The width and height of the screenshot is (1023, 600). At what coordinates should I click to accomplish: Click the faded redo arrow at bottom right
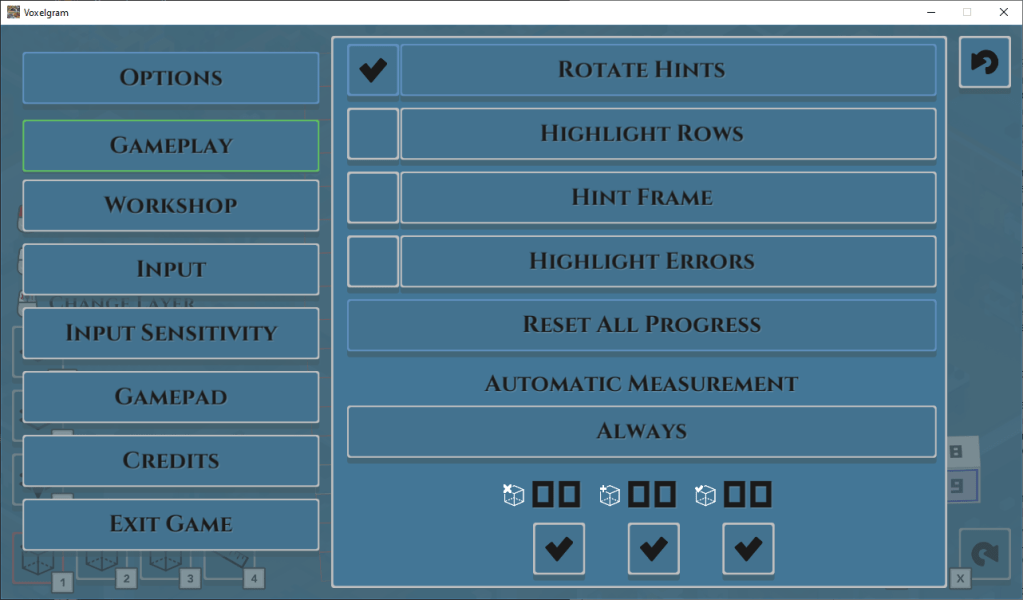pos(984,554)
